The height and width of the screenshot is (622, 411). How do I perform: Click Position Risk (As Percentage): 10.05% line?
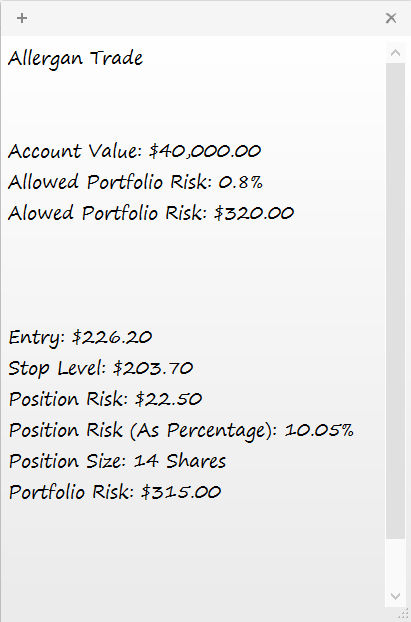pyautogui.click(x=181, y=431)
